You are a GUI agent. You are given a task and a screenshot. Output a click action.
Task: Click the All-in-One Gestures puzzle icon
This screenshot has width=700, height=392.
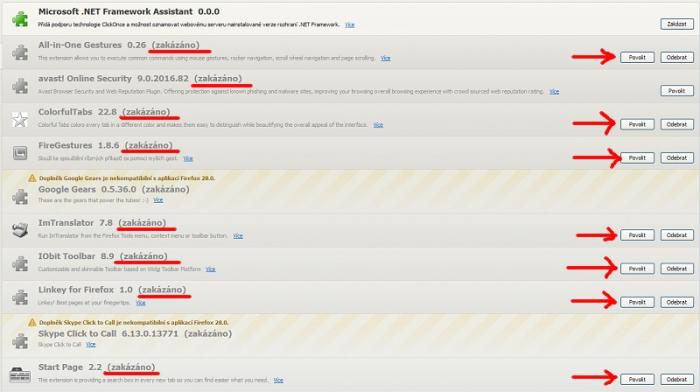click(20, 53)
